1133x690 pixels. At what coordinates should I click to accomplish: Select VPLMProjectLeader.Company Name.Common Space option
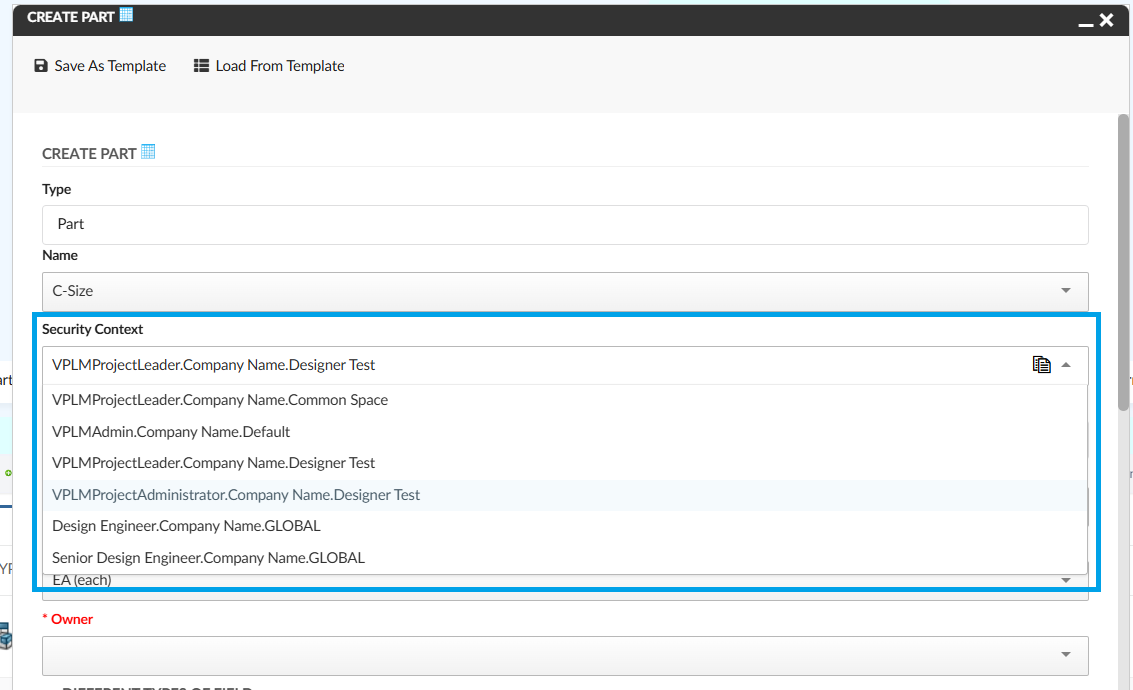coord(565,400)
